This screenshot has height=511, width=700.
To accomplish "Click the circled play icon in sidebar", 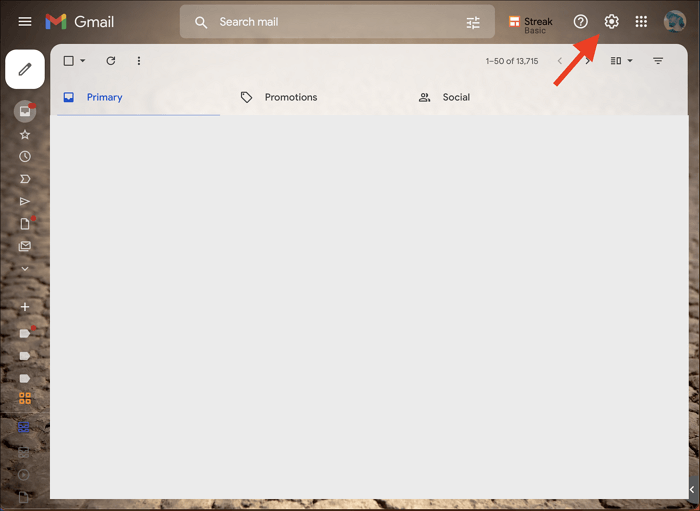I will (24, 474).
